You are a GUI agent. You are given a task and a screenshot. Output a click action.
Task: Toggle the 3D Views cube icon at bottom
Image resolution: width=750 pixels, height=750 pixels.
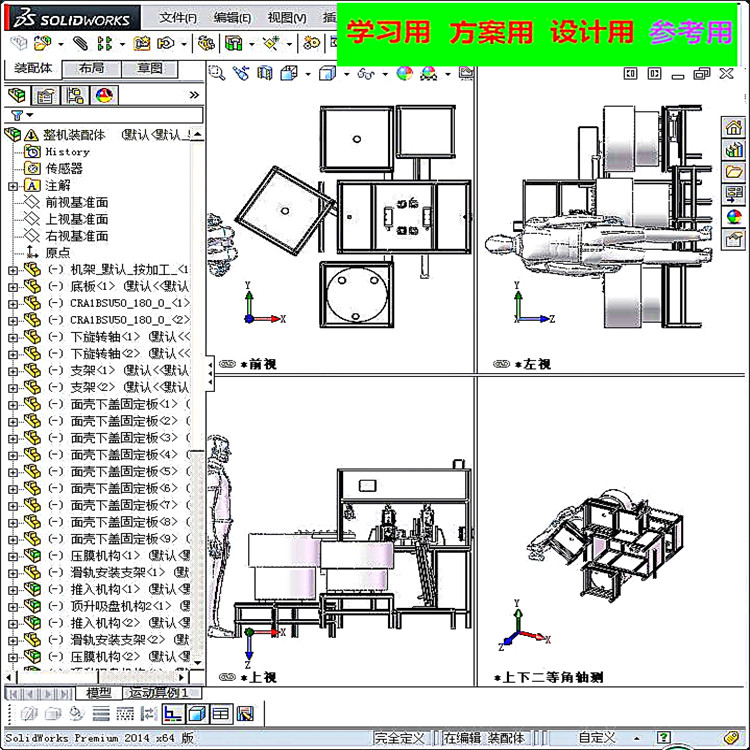click(x=197, y=714)
